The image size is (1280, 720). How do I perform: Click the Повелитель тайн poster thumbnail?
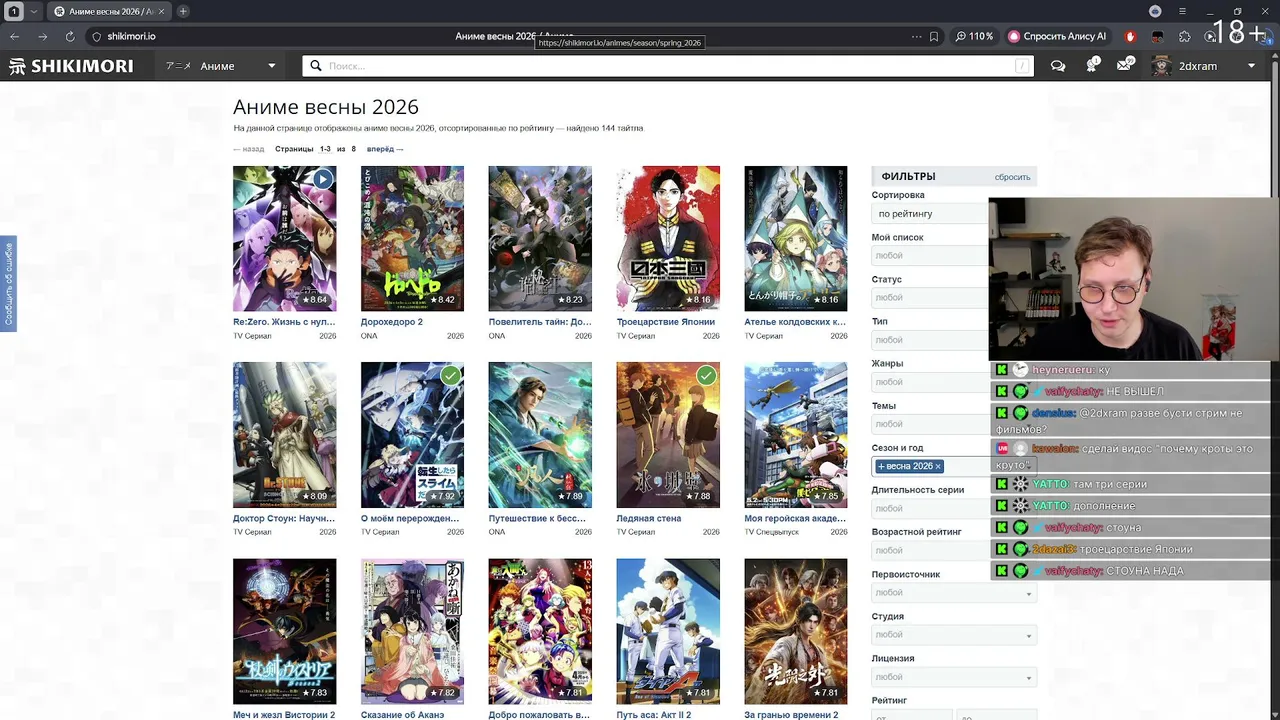tap(540, 238)
